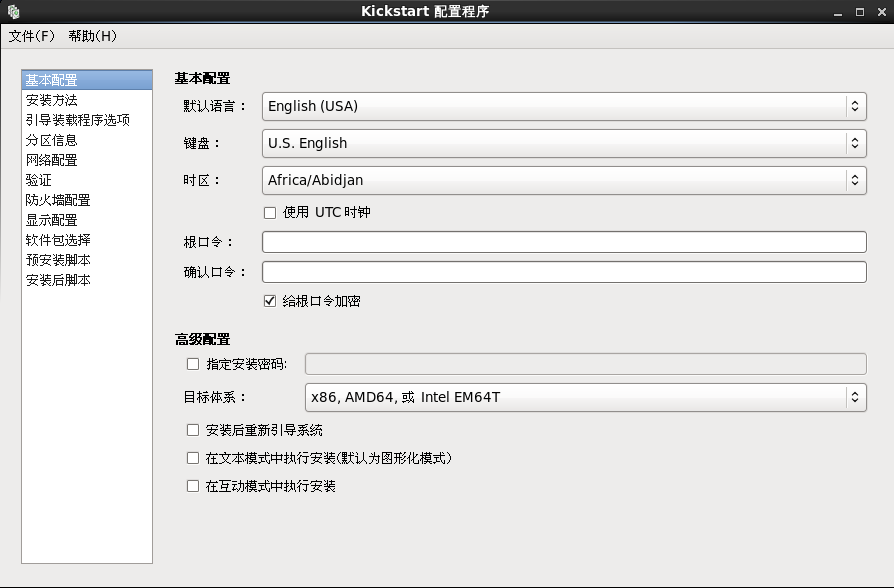Select 分区信息 in the sidebar
Screen dimensions: 894x588
coord(87,140)
